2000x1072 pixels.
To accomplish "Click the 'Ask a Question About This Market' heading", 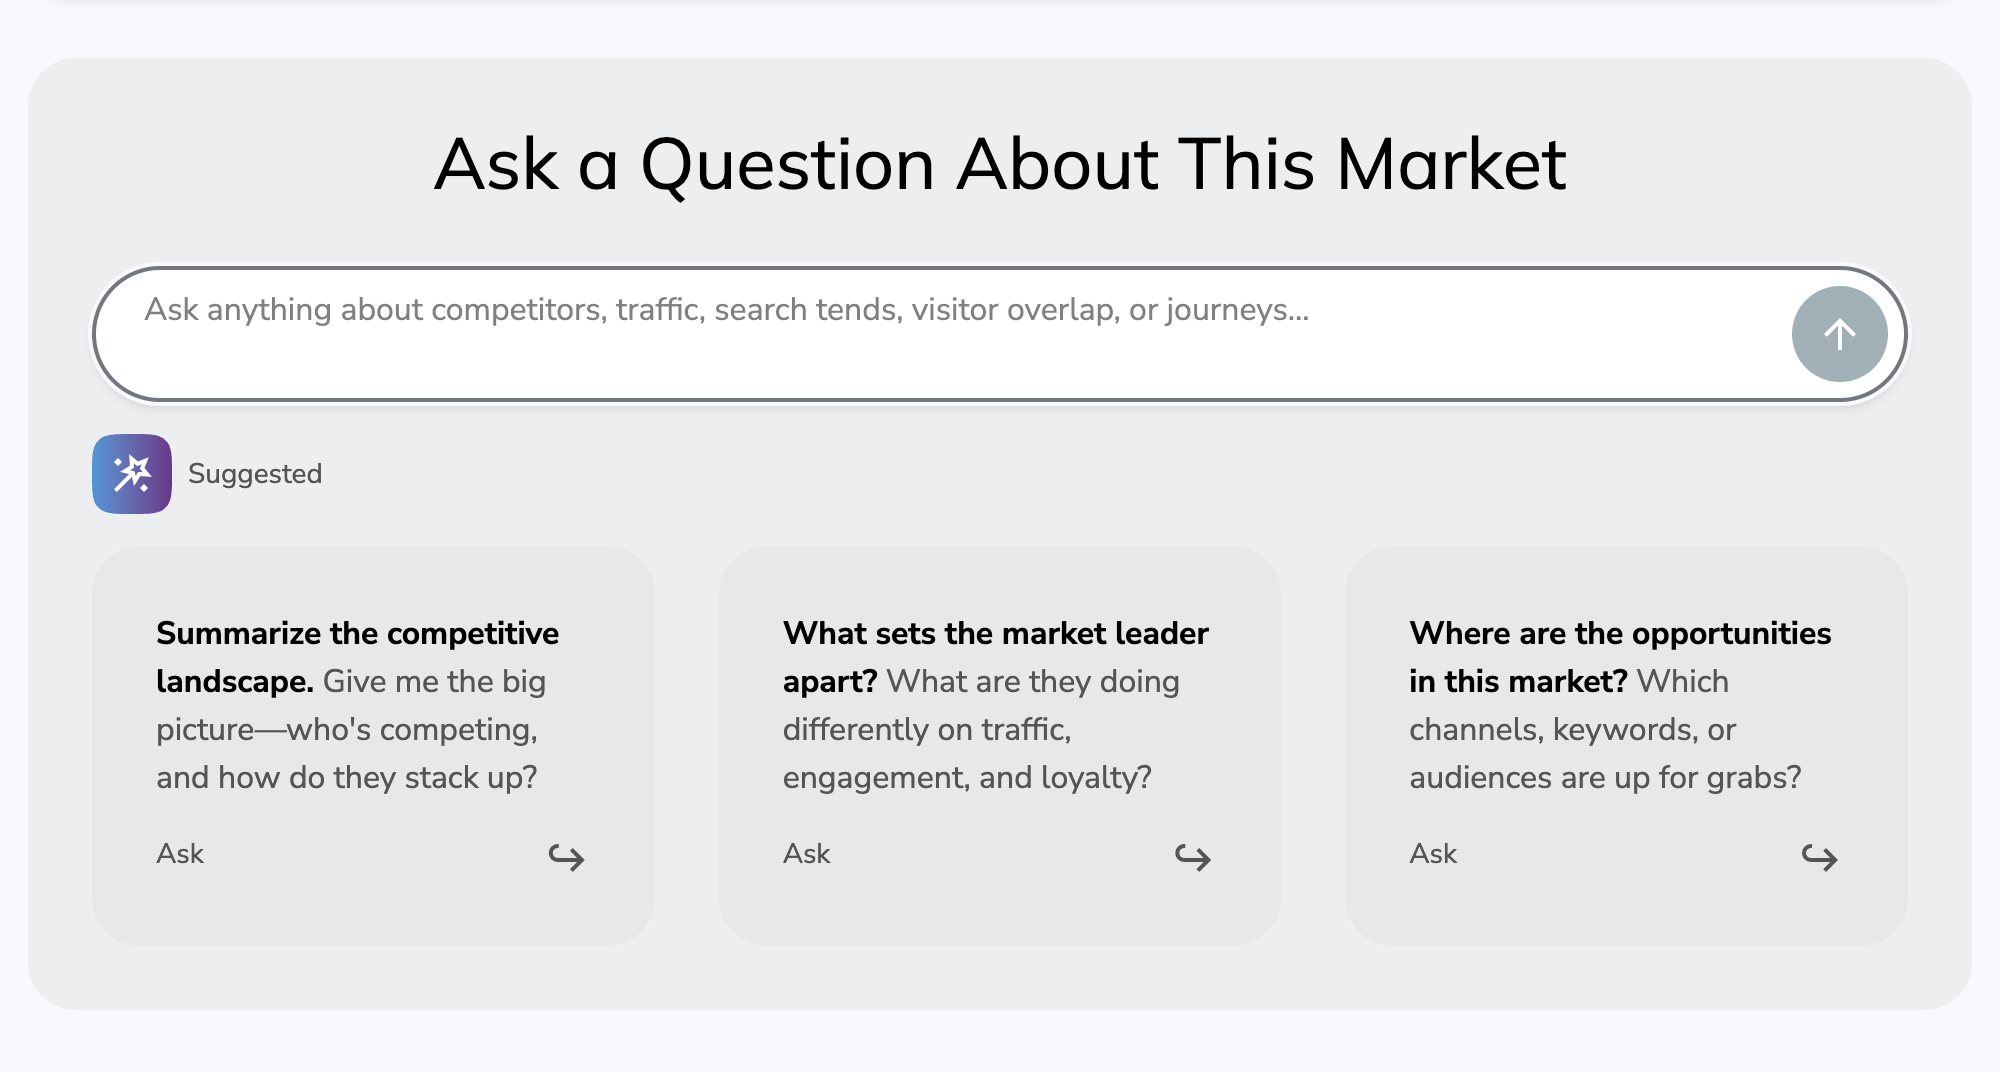I will tap(1000, 165).
